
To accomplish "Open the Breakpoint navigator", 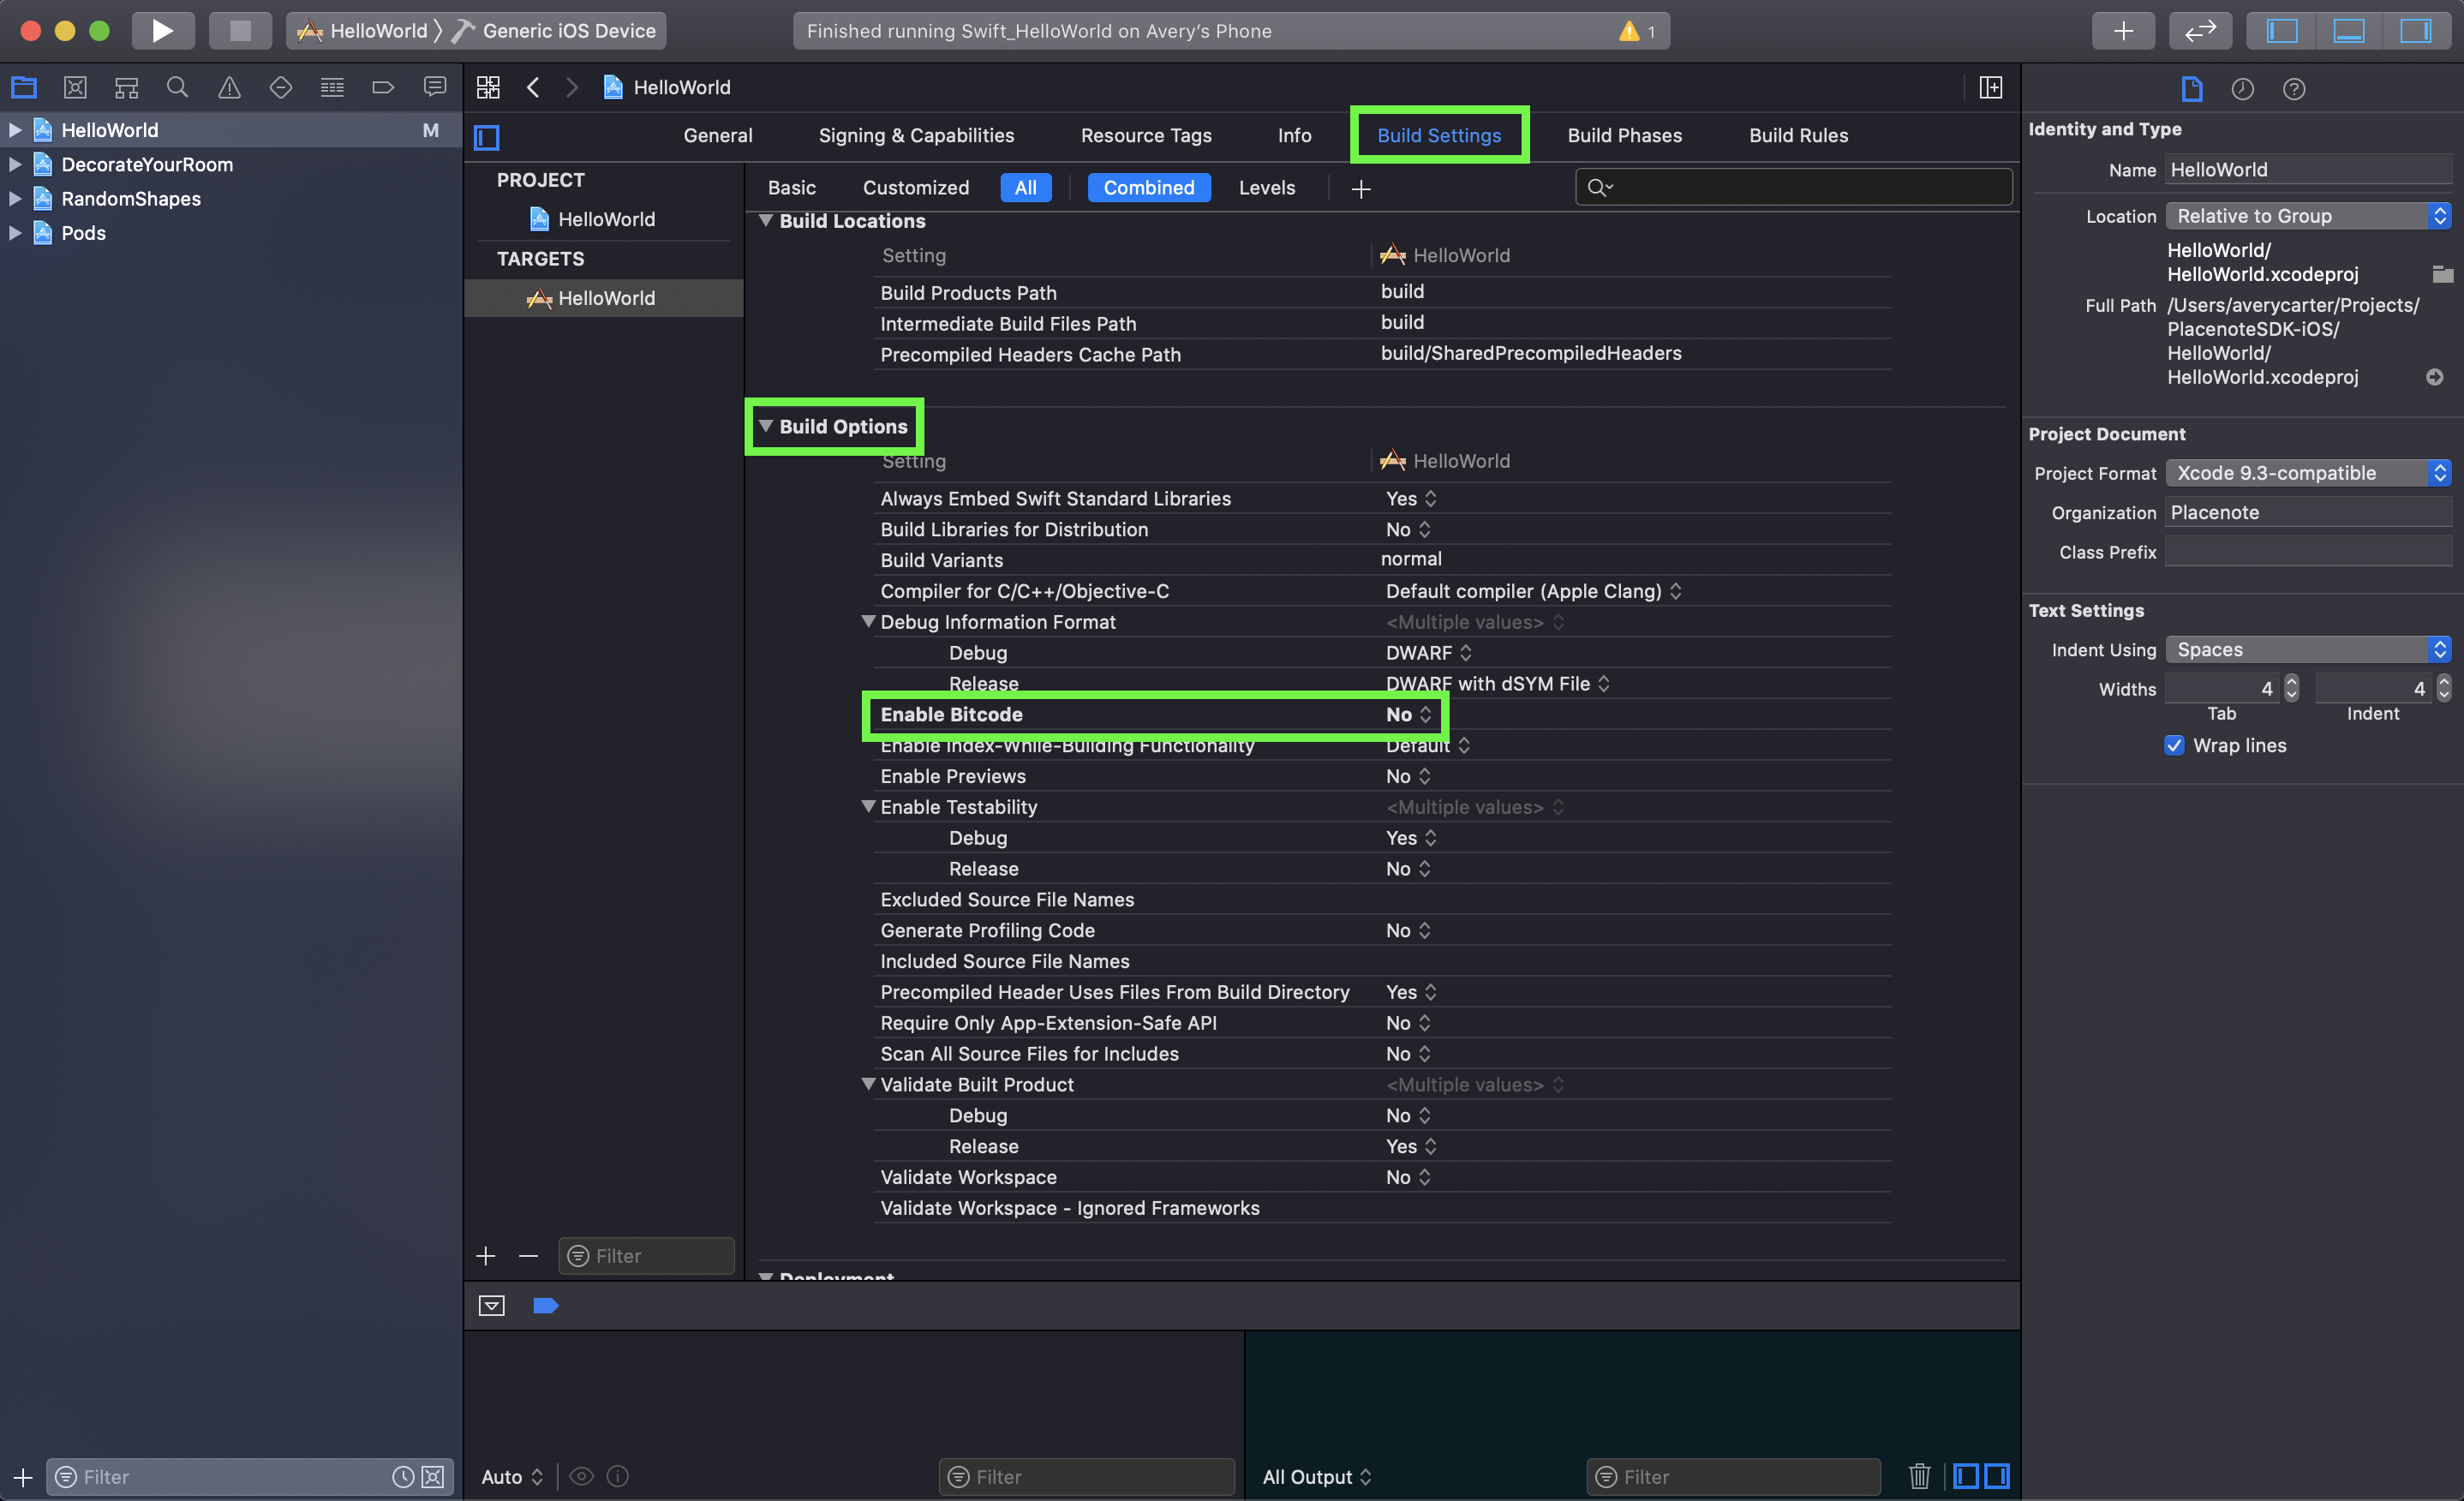I will tap(383, 88).
